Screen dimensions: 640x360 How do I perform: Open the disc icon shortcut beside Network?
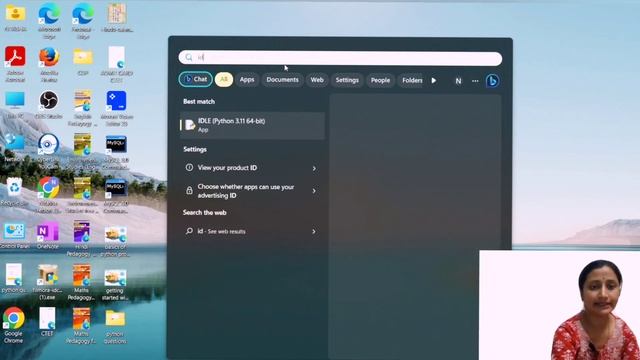(x=49, y=151)
